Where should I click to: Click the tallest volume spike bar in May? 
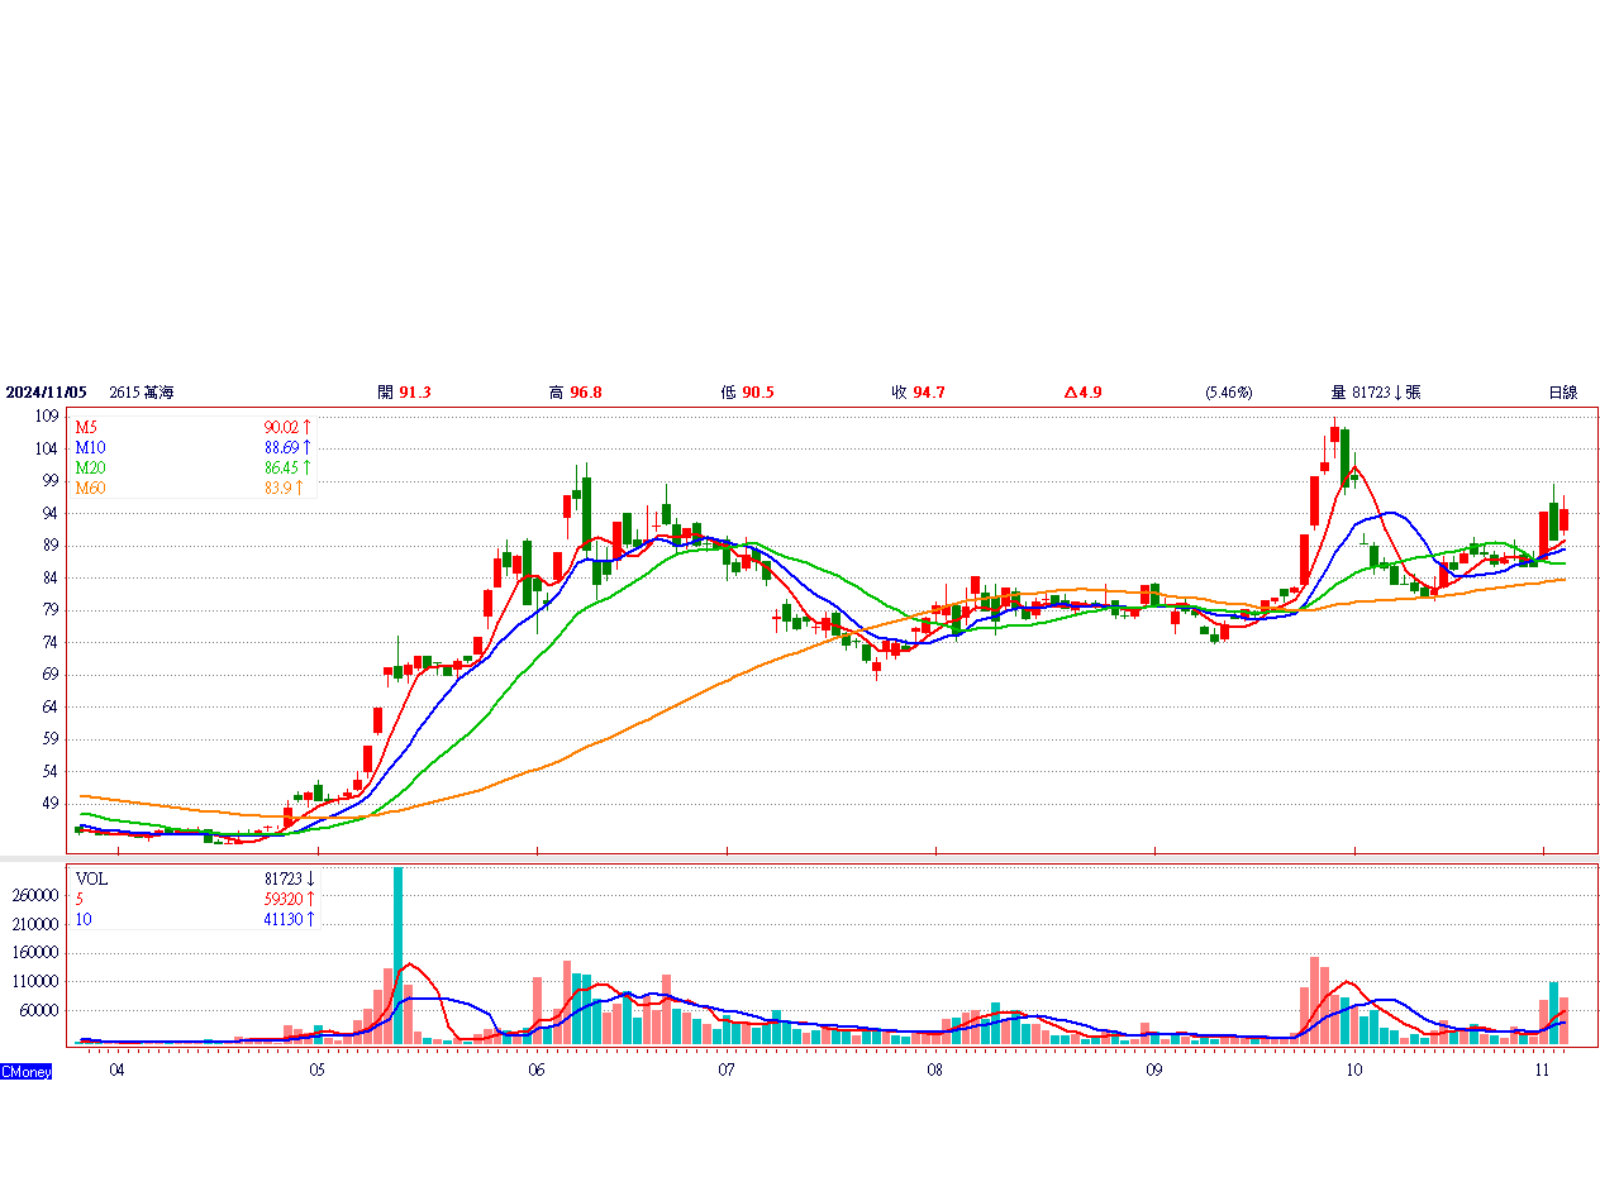tap(398, 956)
